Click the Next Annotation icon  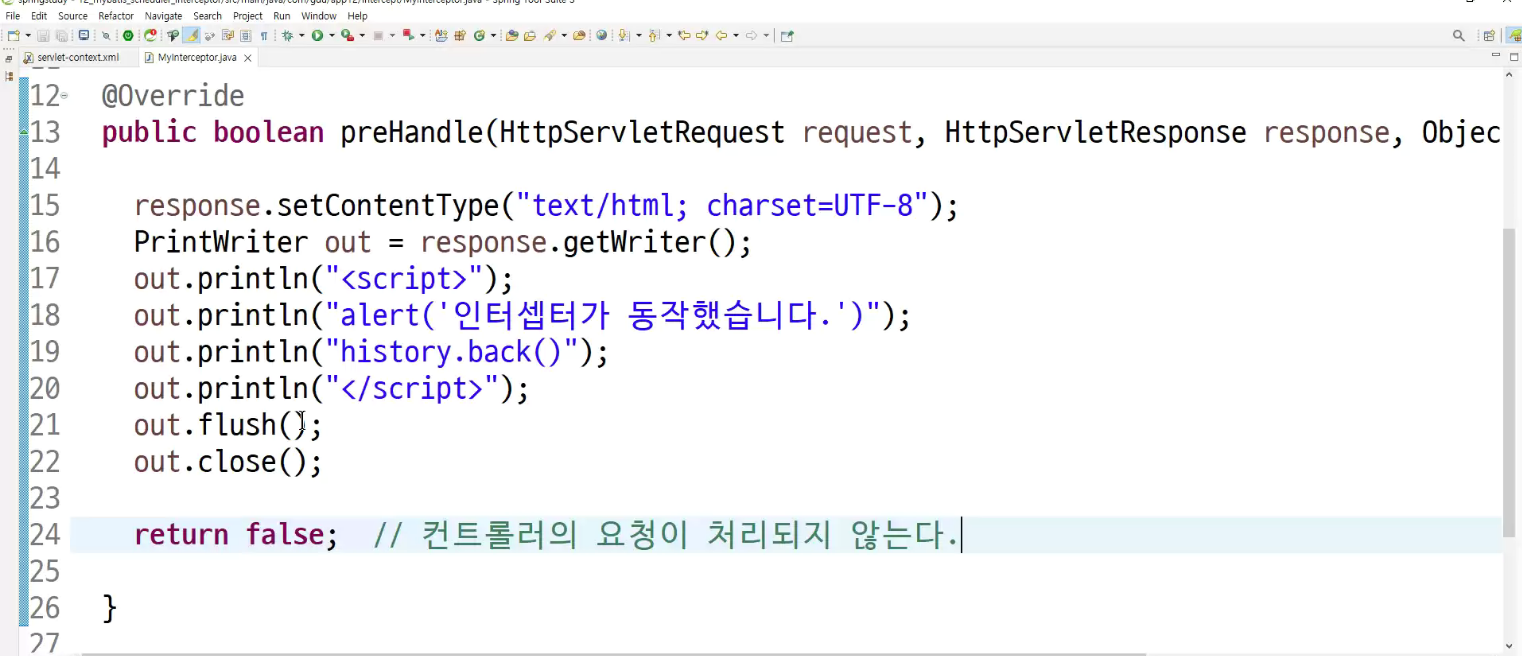pyautogui.click(x=624, y=35)
